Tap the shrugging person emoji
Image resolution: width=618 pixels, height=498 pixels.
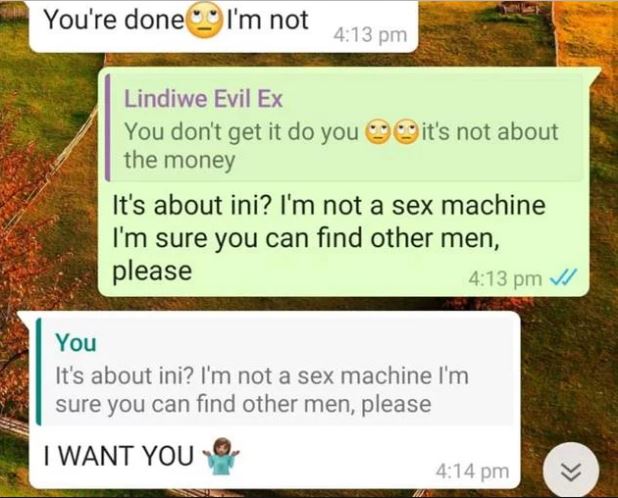coord(221,455)
